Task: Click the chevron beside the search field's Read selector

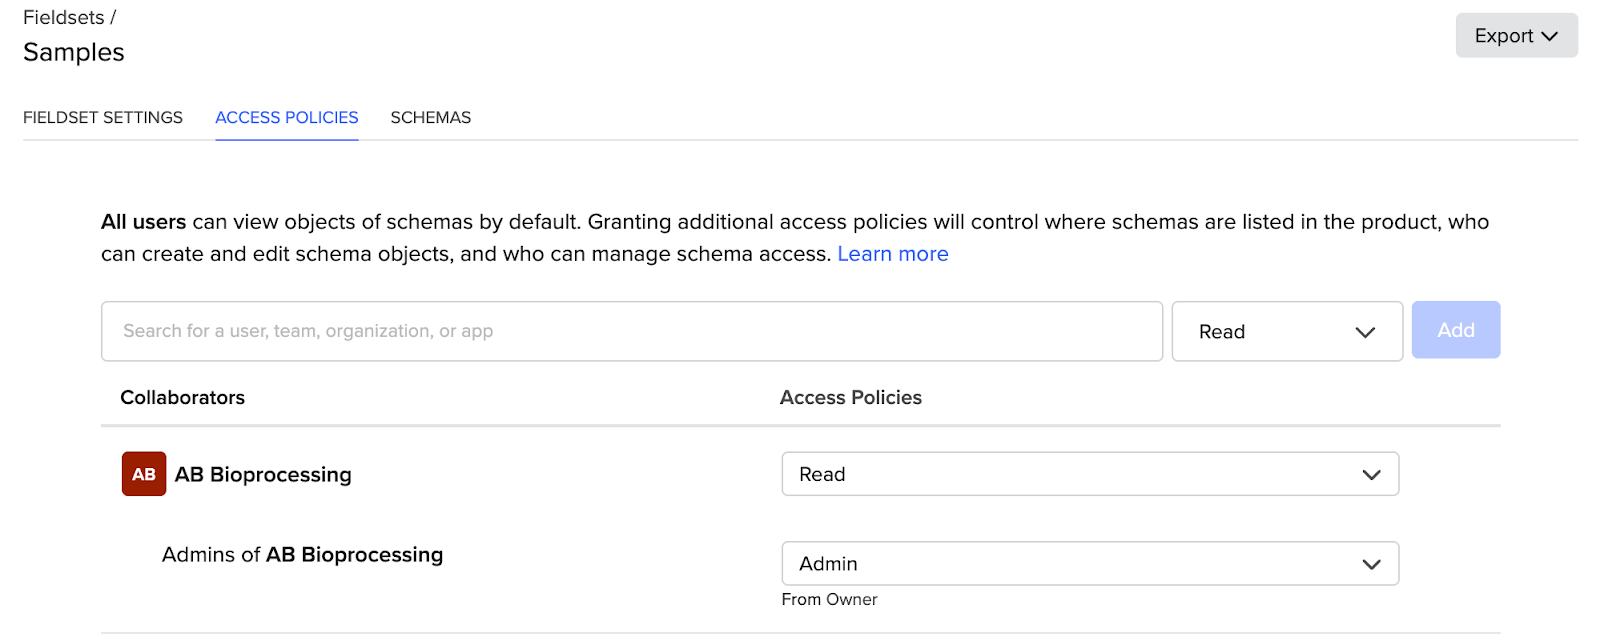Action: coord(1365,332)
